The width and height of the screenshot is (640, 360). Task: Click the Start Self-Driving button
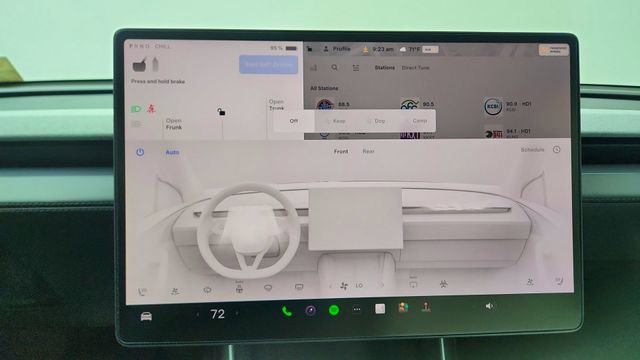click(x=269, y=64)
